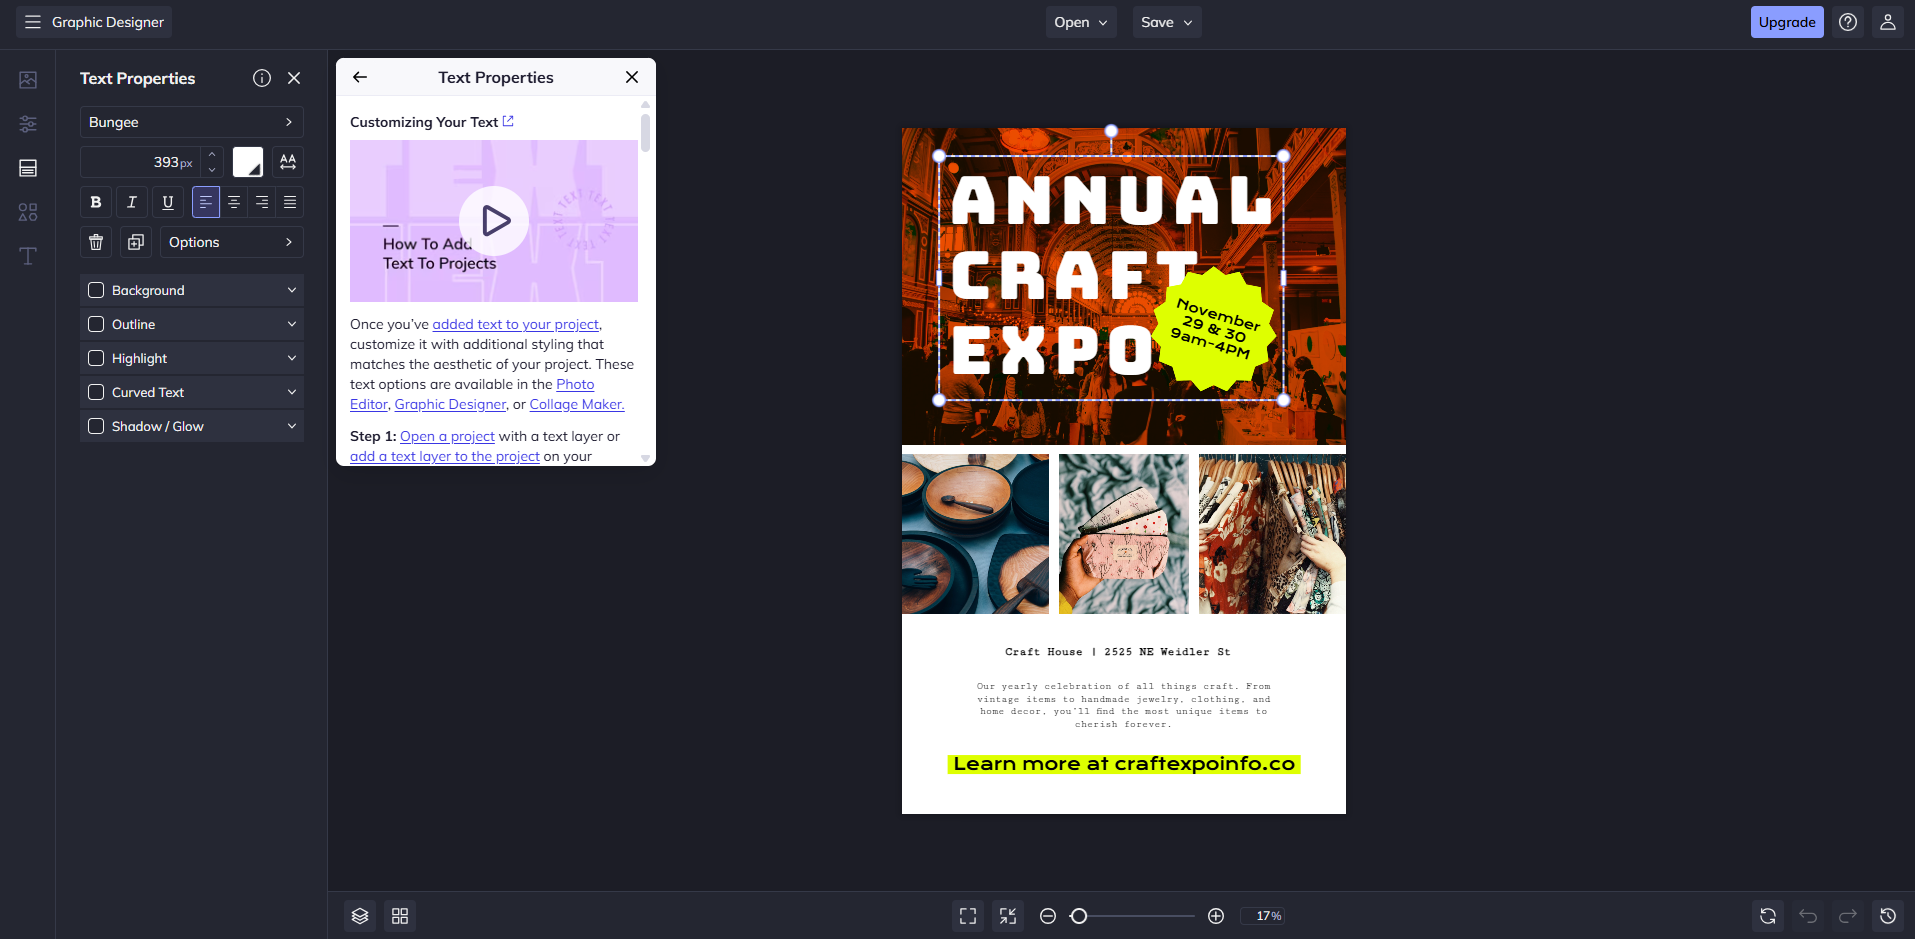
Task: Expand the Curved Text section chevron
Action: (292, 392)
